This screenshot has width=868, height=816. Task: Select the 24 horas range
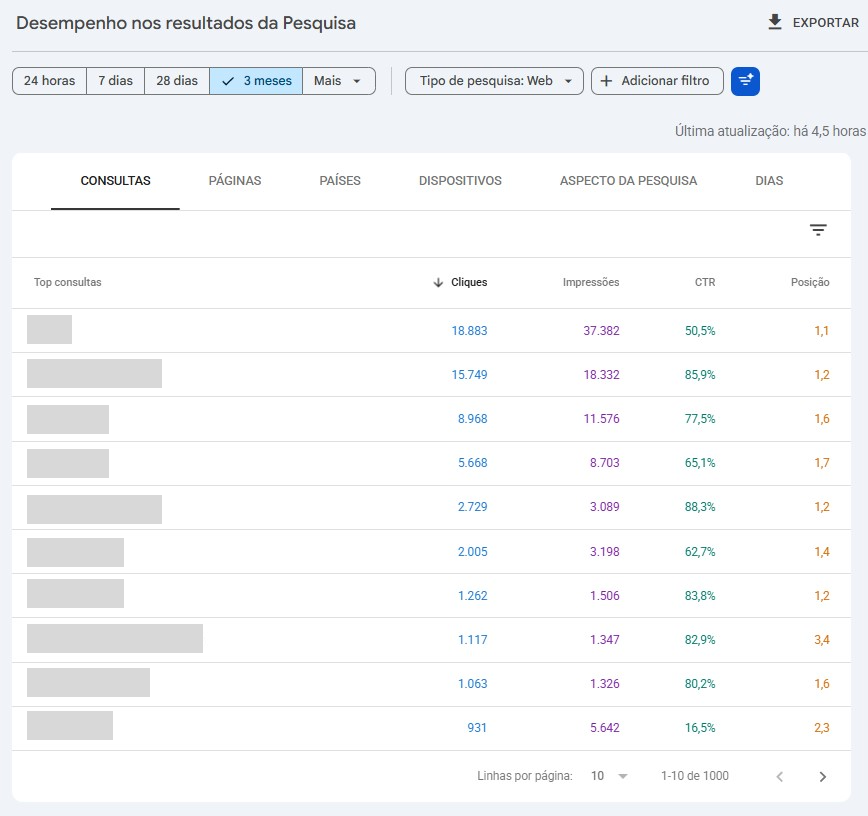tap(49, 81)
